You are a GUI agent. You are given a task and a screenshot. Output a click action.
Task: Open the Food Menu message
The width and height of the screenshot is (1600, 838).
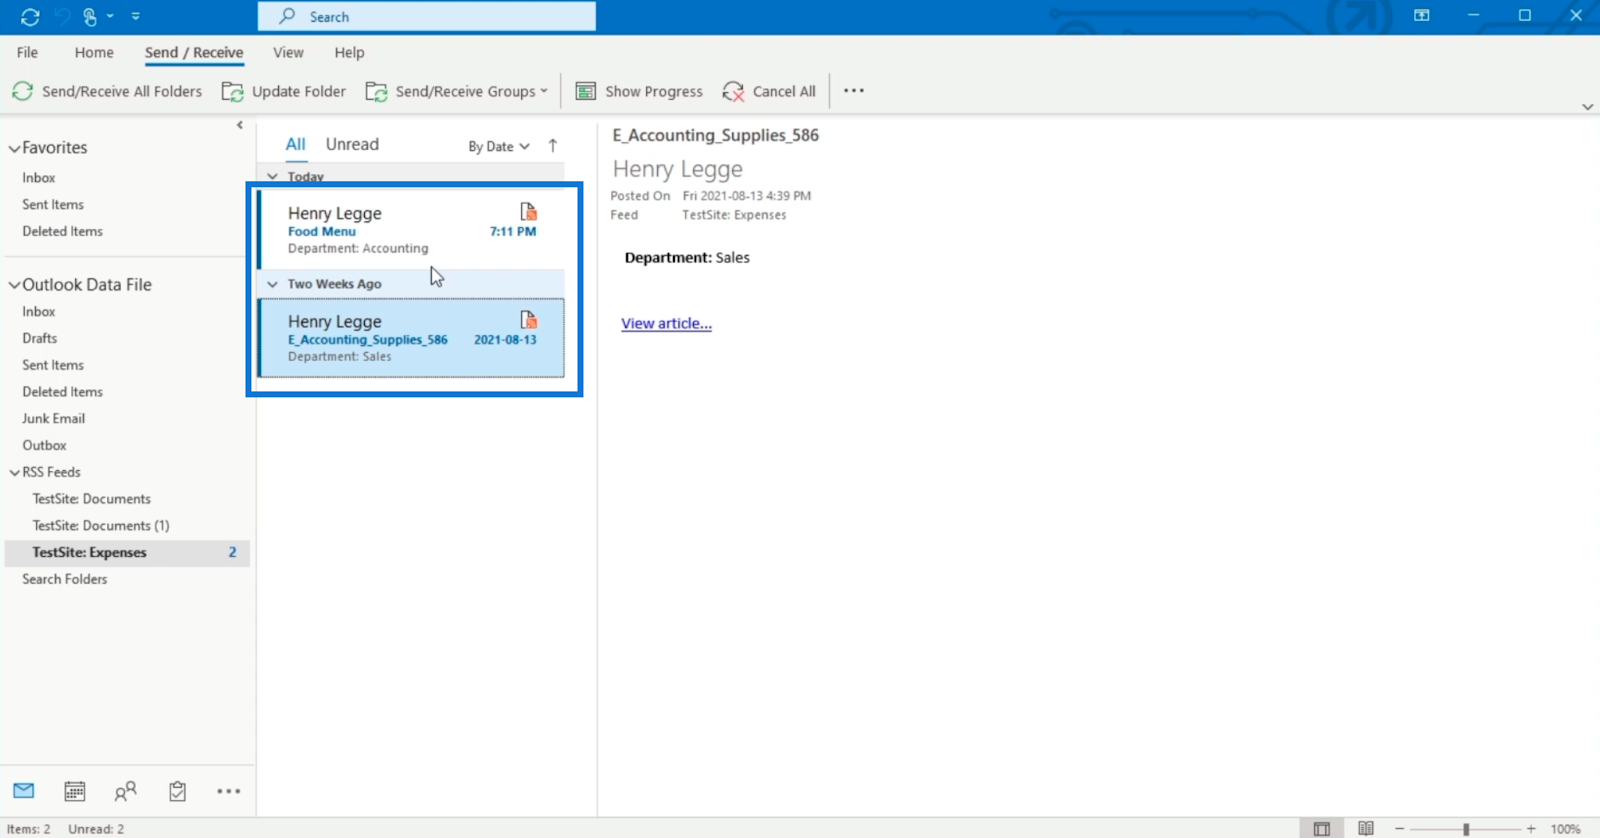coord(411,230)
